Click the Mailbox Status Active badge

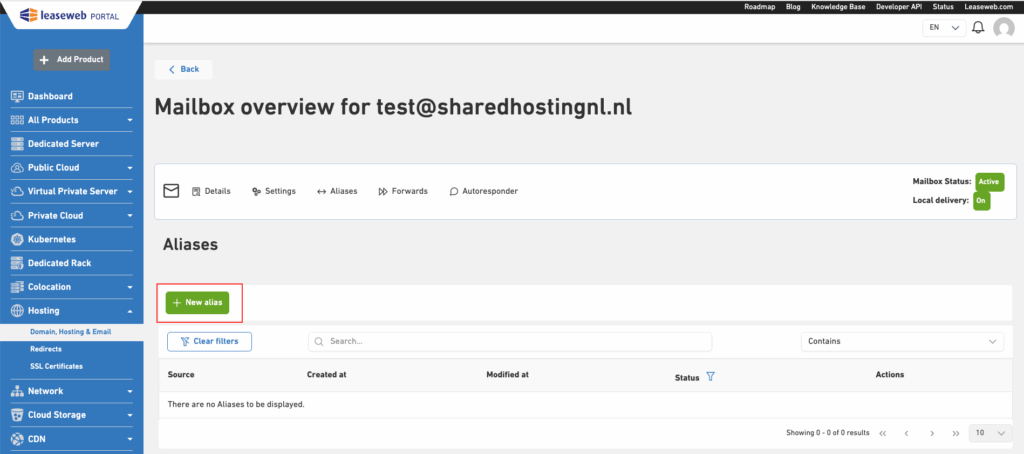(989, 182)
